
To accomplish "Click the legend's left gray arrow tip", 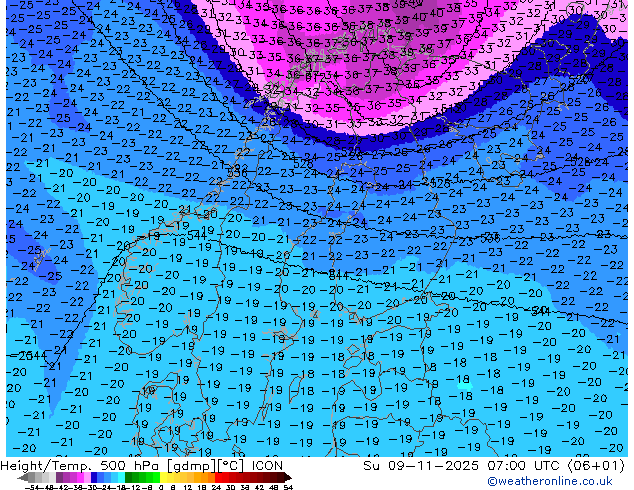I will click(x=21, y=478).
